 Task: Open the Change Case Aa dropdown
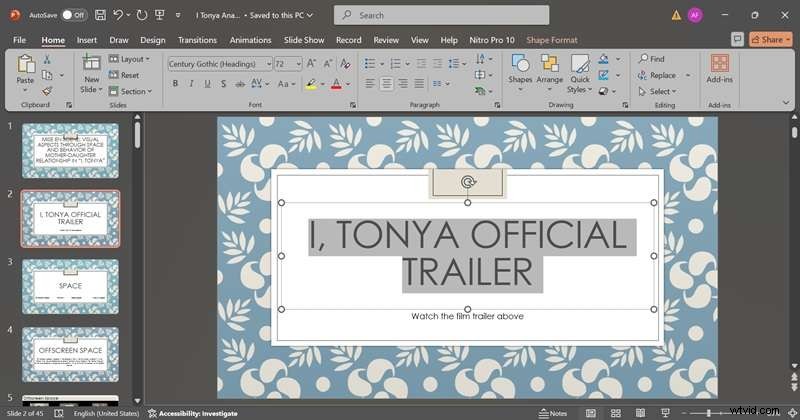click(x=287, y=84)
